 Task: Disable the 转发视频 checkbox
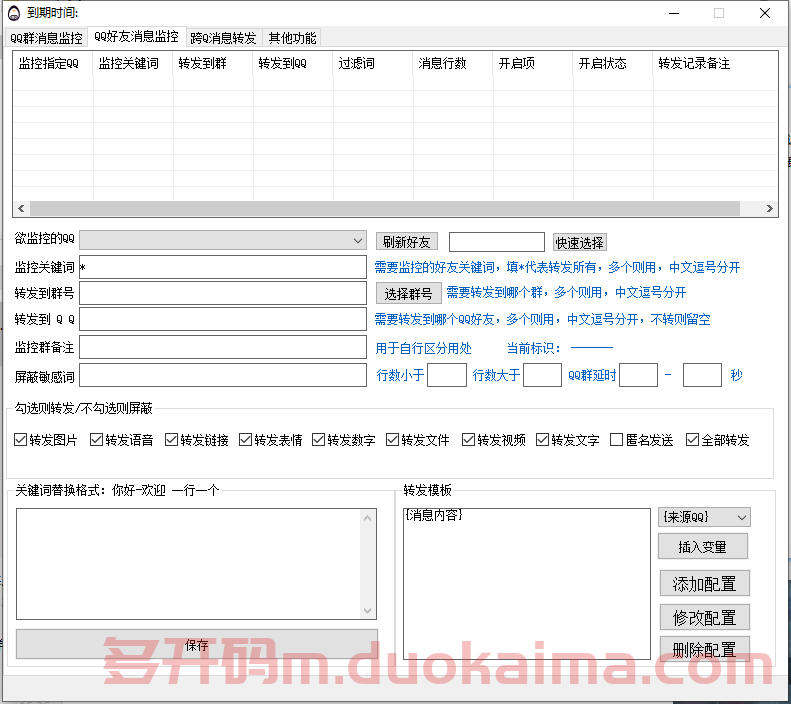(468, 440)
